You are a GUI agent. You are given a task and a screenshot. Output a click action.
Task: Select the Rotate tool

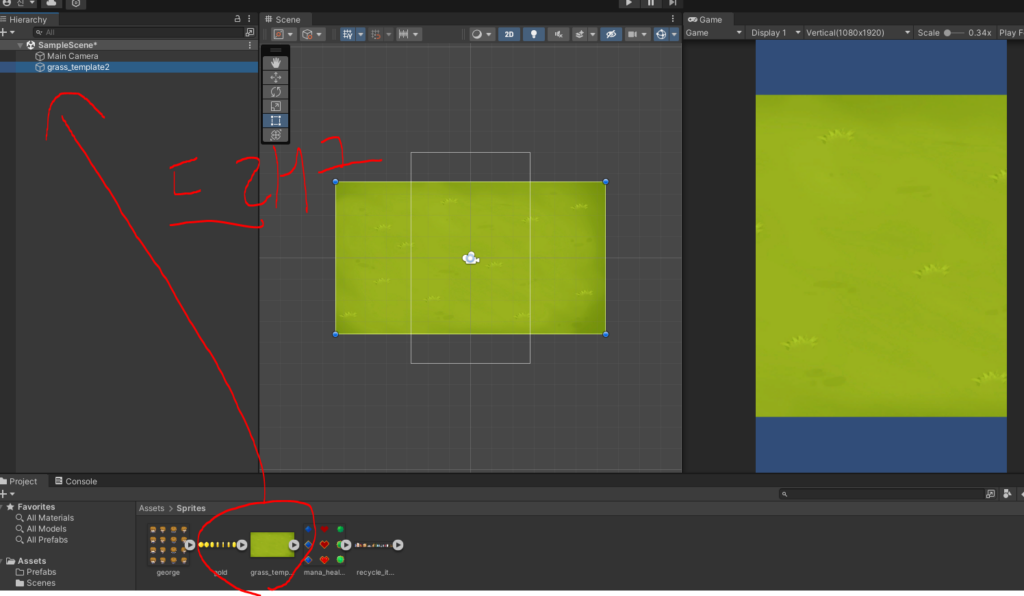pyautogui.click(x=275, y=92)
